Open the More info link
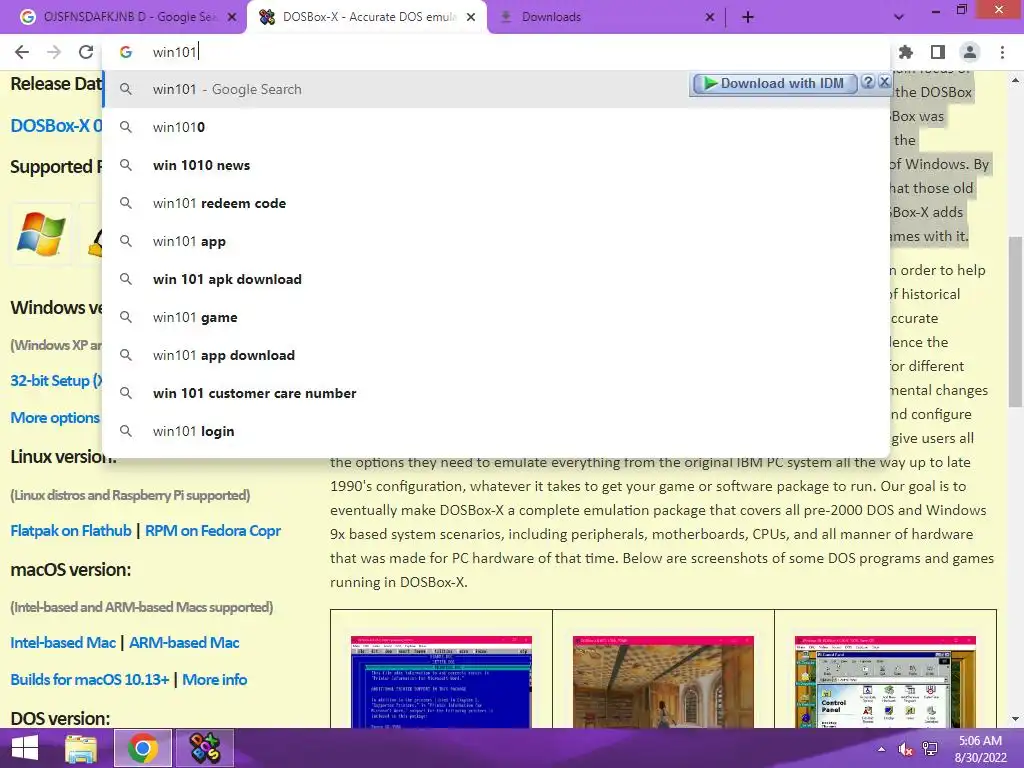Viewport: 1024px width, 768px height. point(214,680)
